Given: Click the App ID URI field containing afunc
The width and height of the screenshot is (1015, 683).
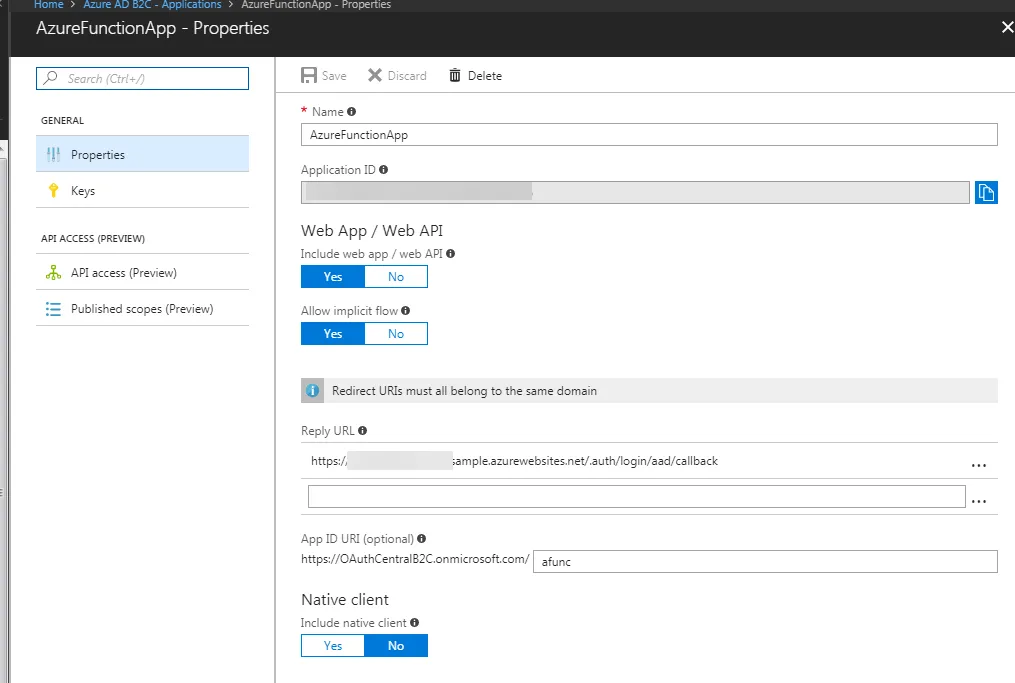Looking at the screenshot, I should (x=765, y=562).
